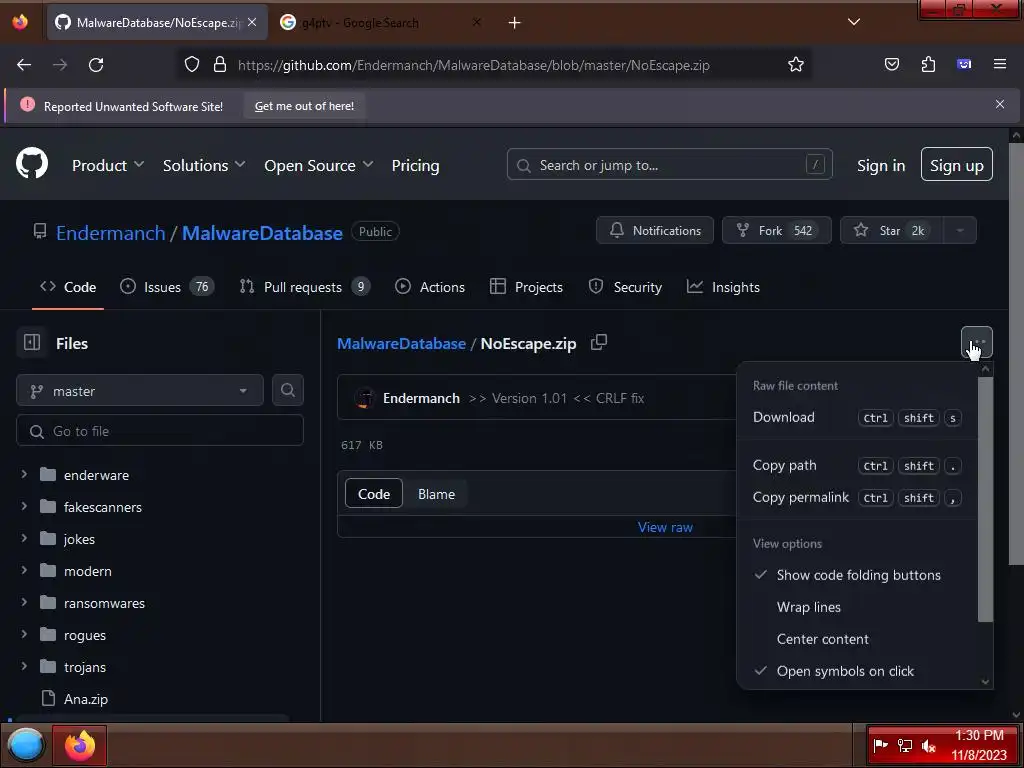1024x768 pixels.
Task: Open the Open Source dropdown menu
Action: (x=319, y=165)
